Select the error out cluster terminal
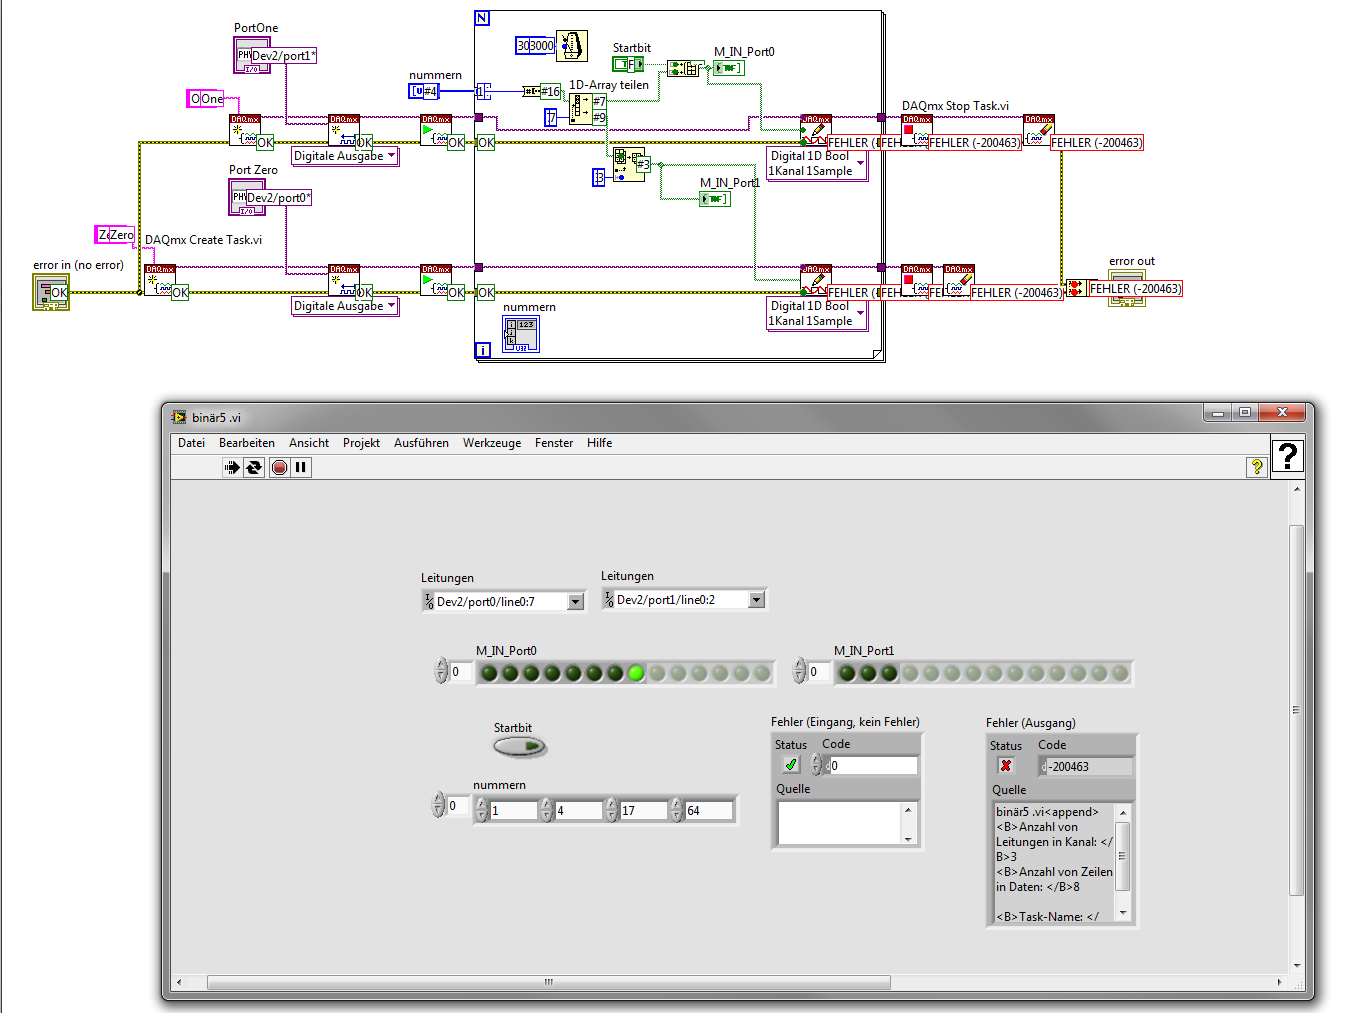Viewport: 1372px width, 1013px height. (1126, 289)
